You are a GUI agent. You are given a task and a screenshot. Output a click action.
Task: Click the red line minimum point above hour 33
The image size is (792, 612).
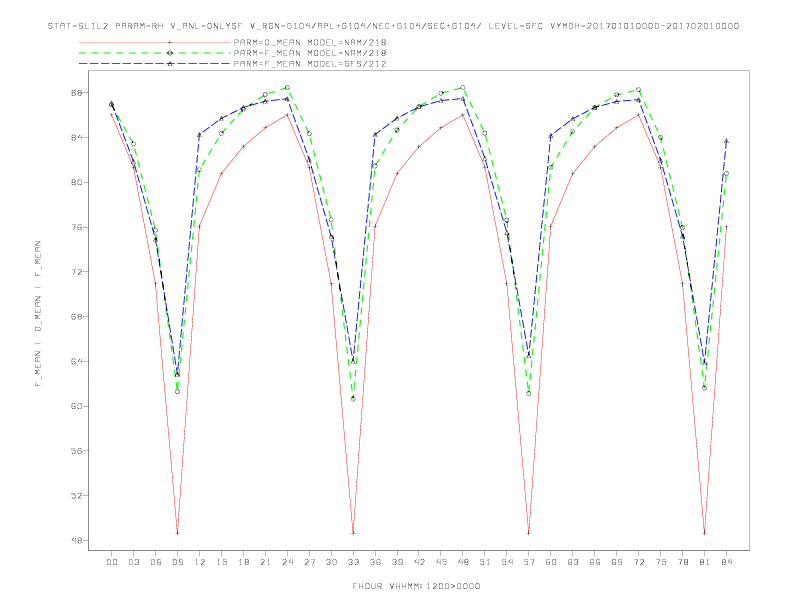(353, 533)
